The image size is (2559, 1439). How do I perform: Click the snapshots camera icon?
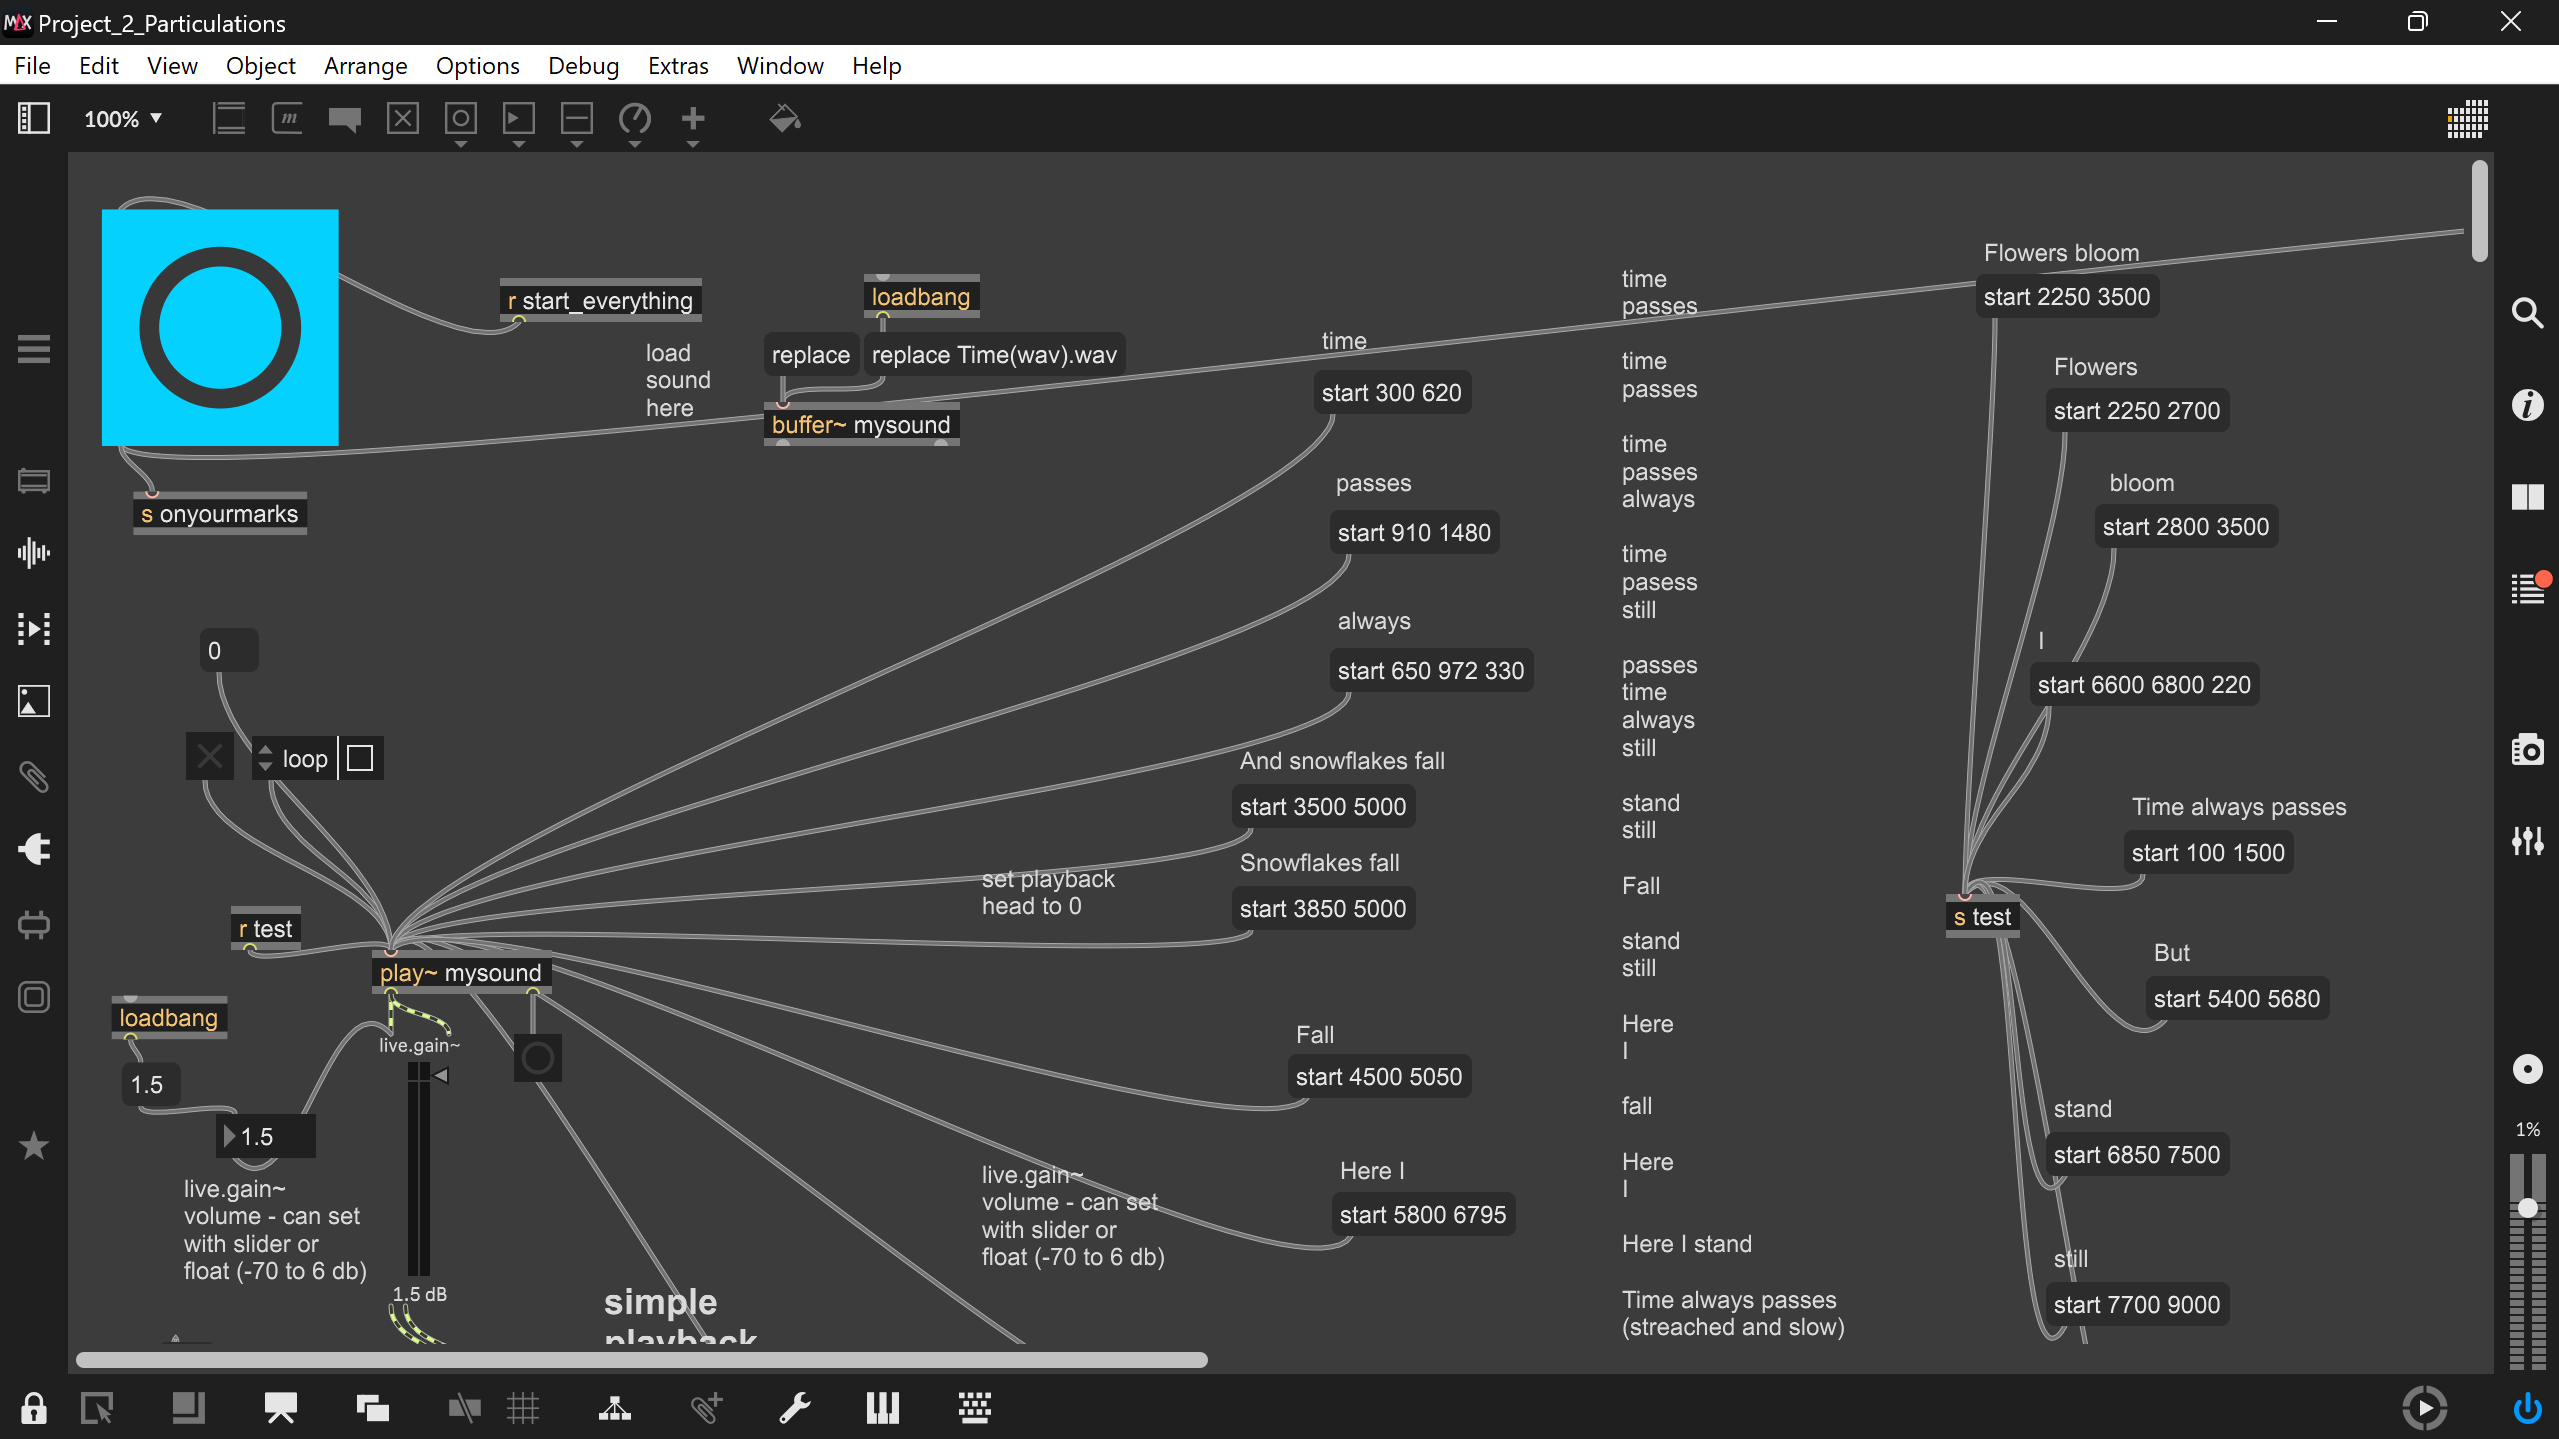click(2527, 749)
